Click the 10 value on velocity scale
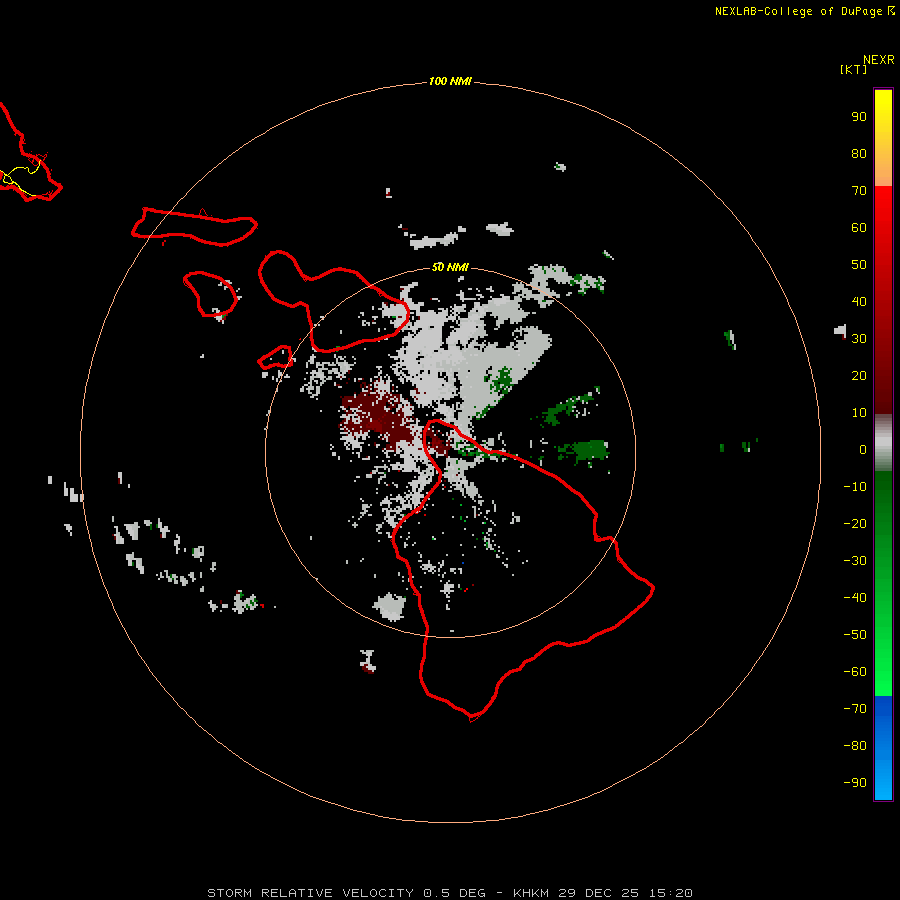The height and width of the screenshot is (900, 900). (859, 413)
